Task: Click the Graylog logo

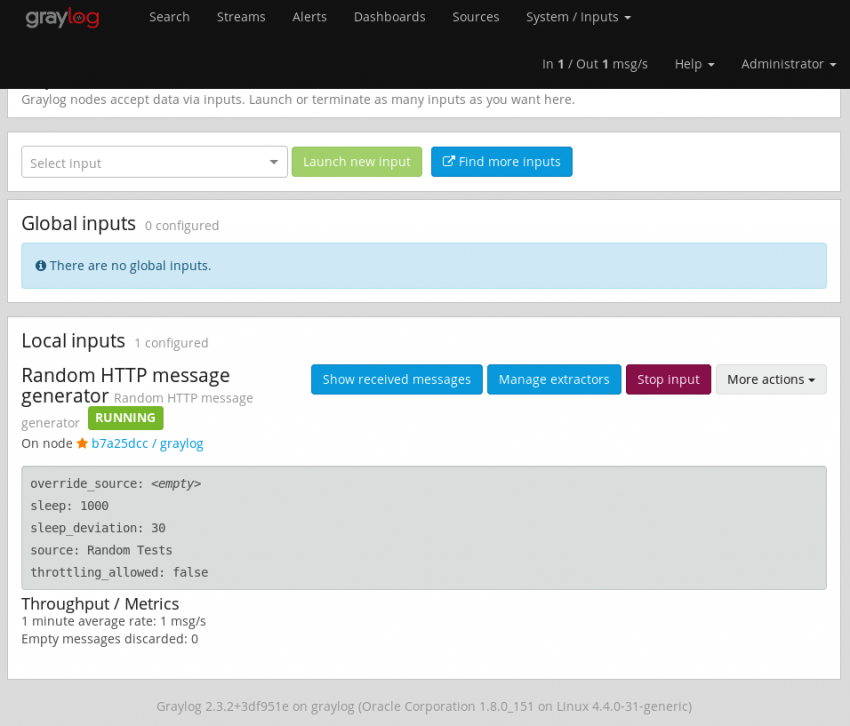Action: 62,17
